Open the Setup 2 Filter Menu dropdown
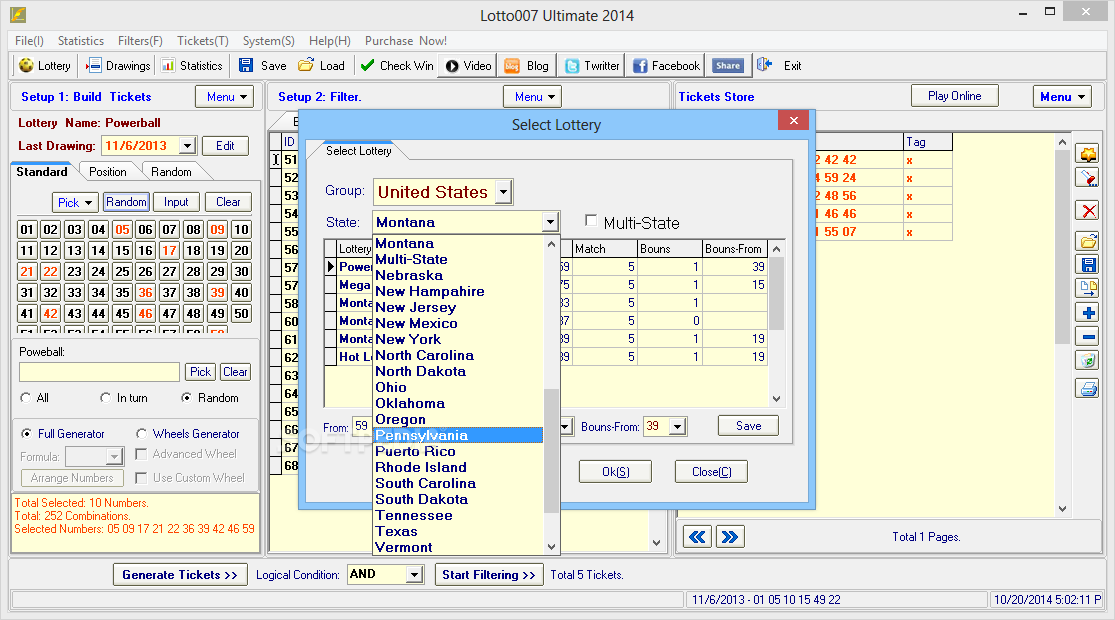Image resolution: width=1115 pixels, height=620 pixels. pyautogui.click(x=533, y=97)
